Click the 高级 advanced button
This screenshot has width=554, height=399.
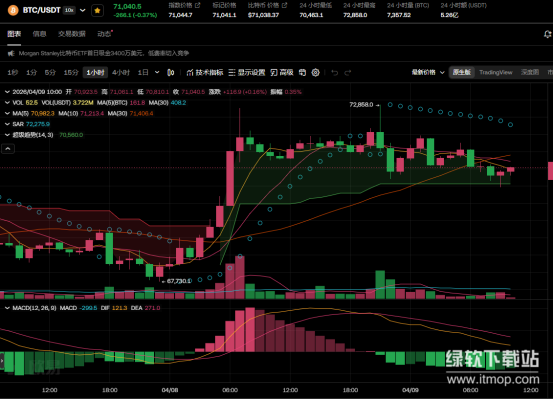(282, 72)
